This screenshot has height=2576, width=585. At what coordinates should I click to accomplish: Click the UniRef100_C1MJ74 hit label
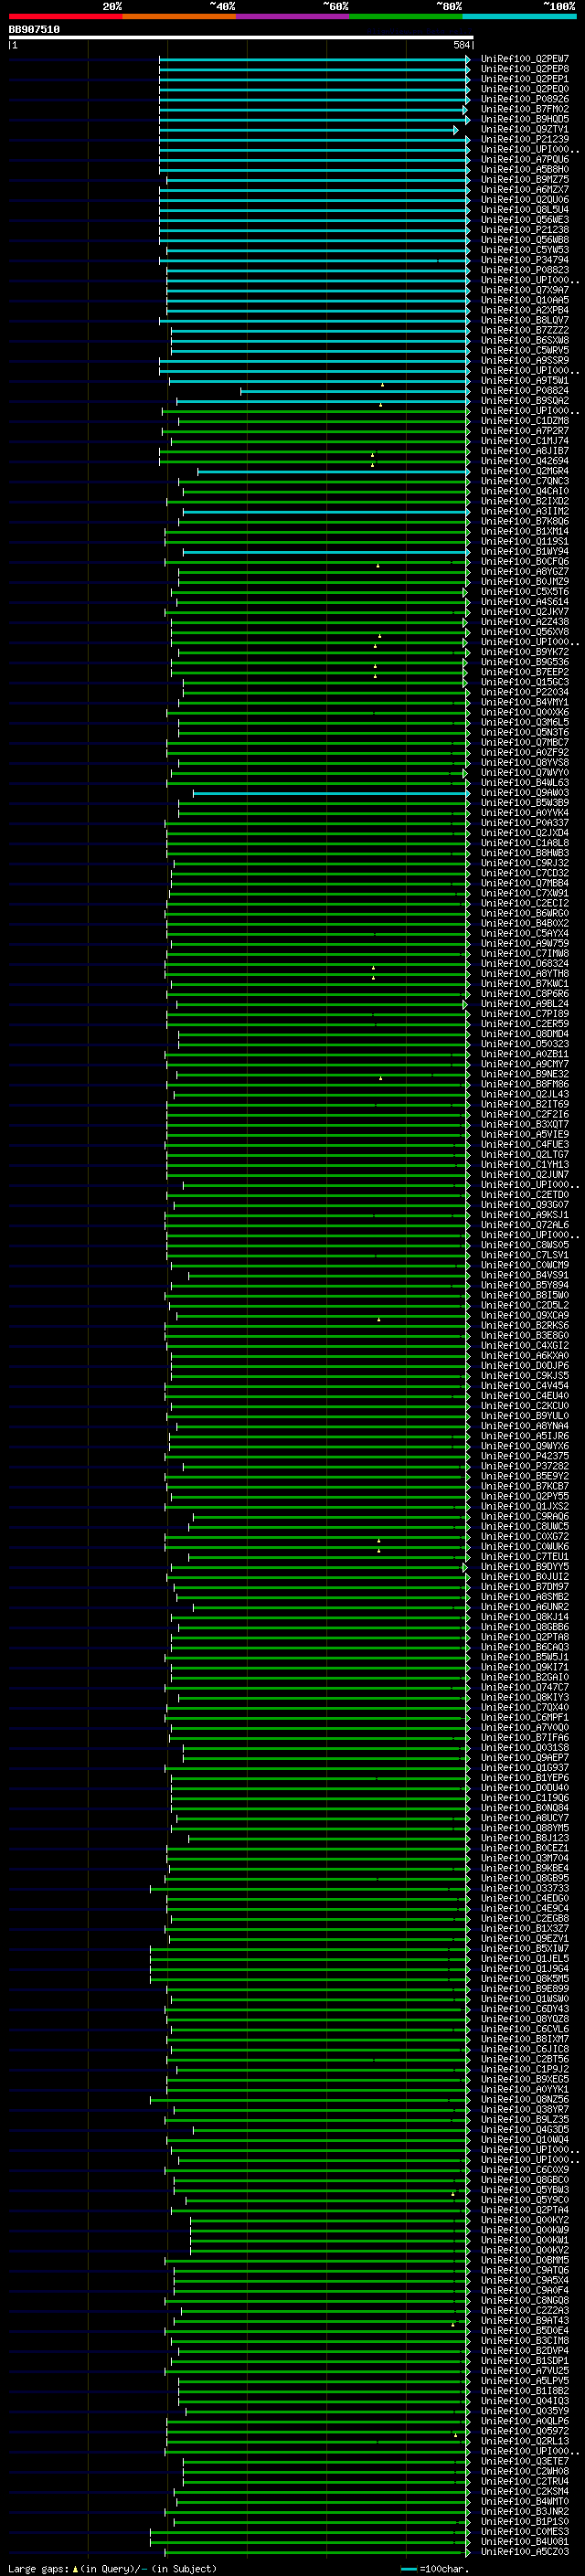[525, 441]
